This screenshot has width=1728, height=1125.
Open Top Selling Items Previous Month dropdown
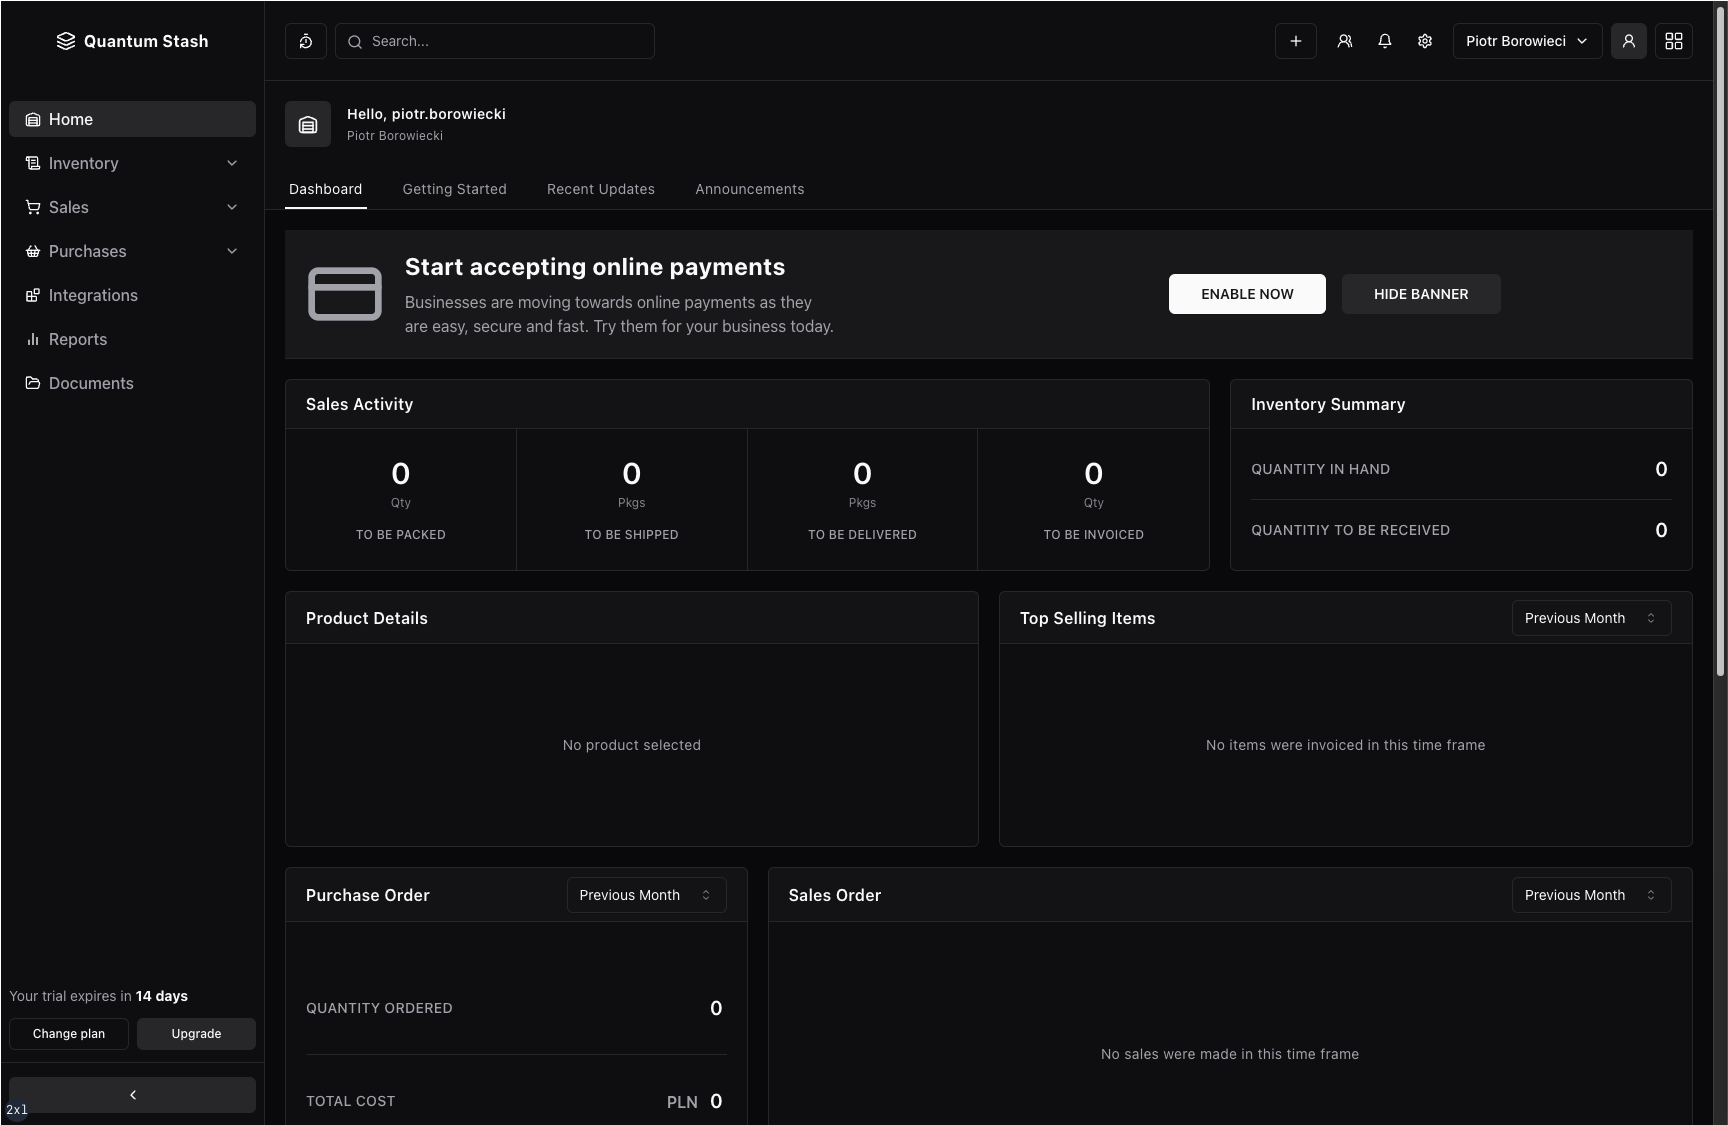click(x=1591, y=618)
